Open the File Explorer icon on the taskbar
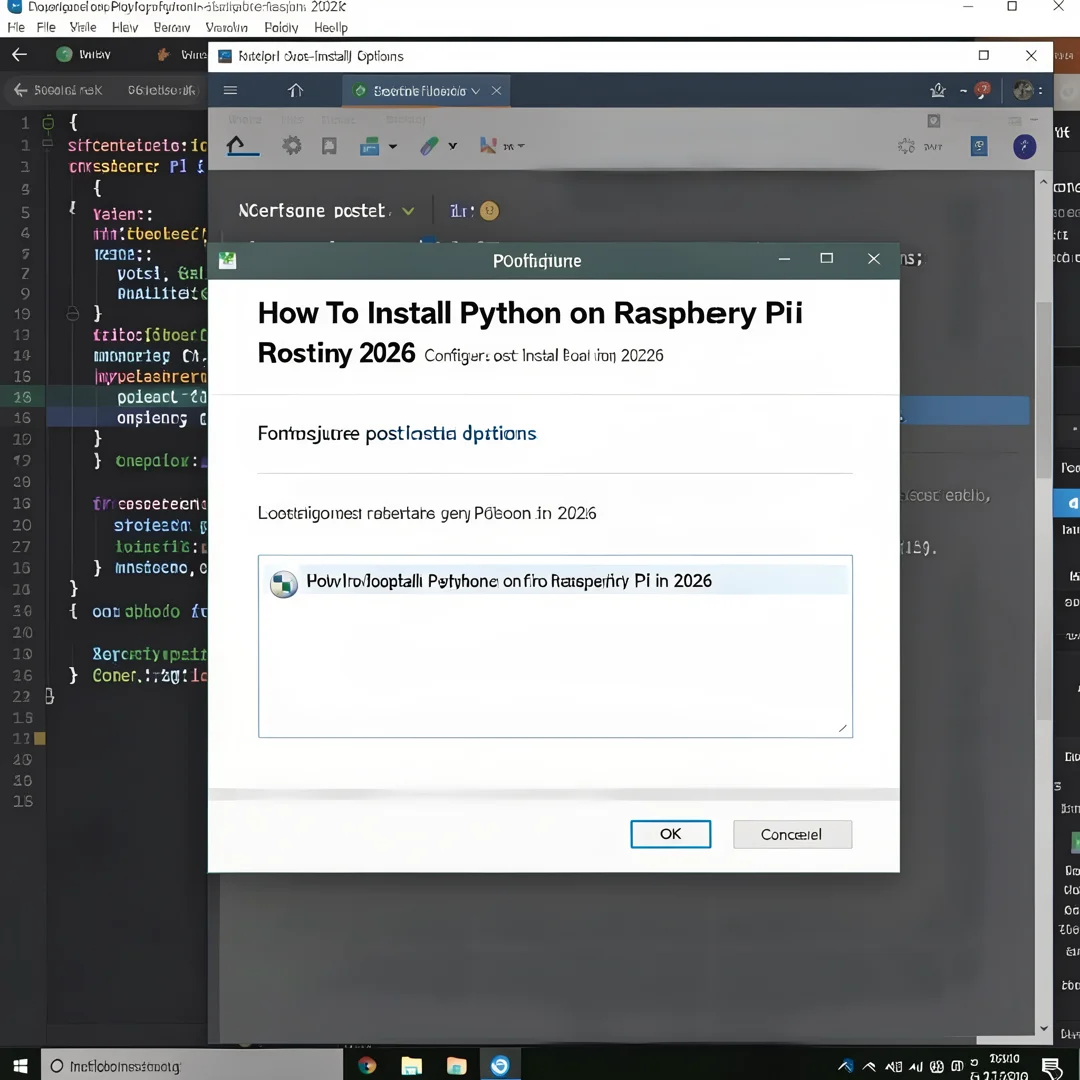The image size is (1080, 1080). pos(412,1066)
